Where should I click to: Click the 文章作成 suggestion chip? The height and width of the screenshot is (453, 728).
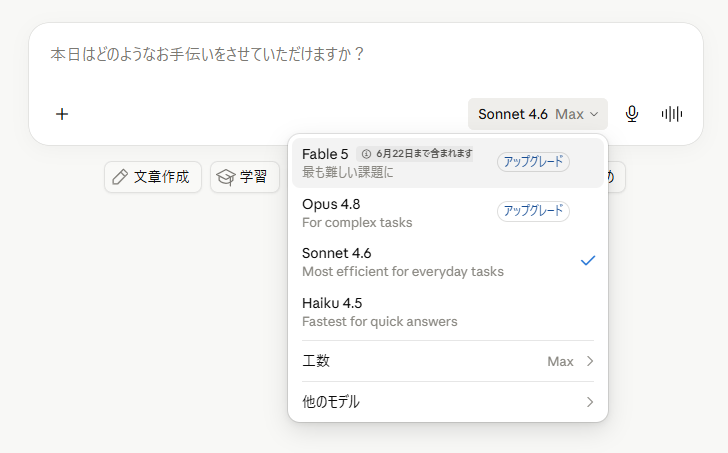153,177
